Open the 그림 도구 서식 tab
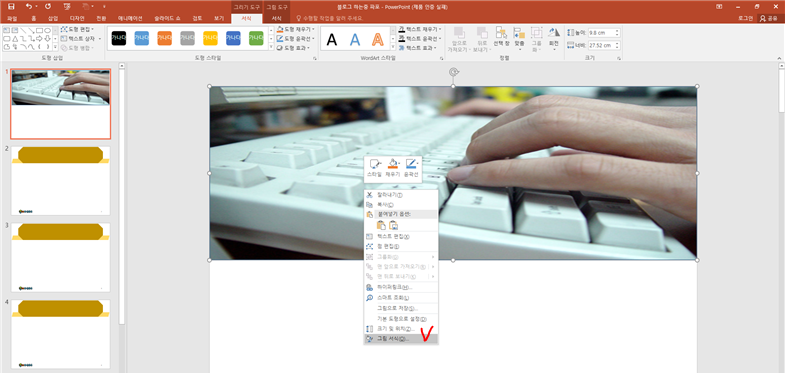The height and width of the screenshot is (373, 785). 276,19
